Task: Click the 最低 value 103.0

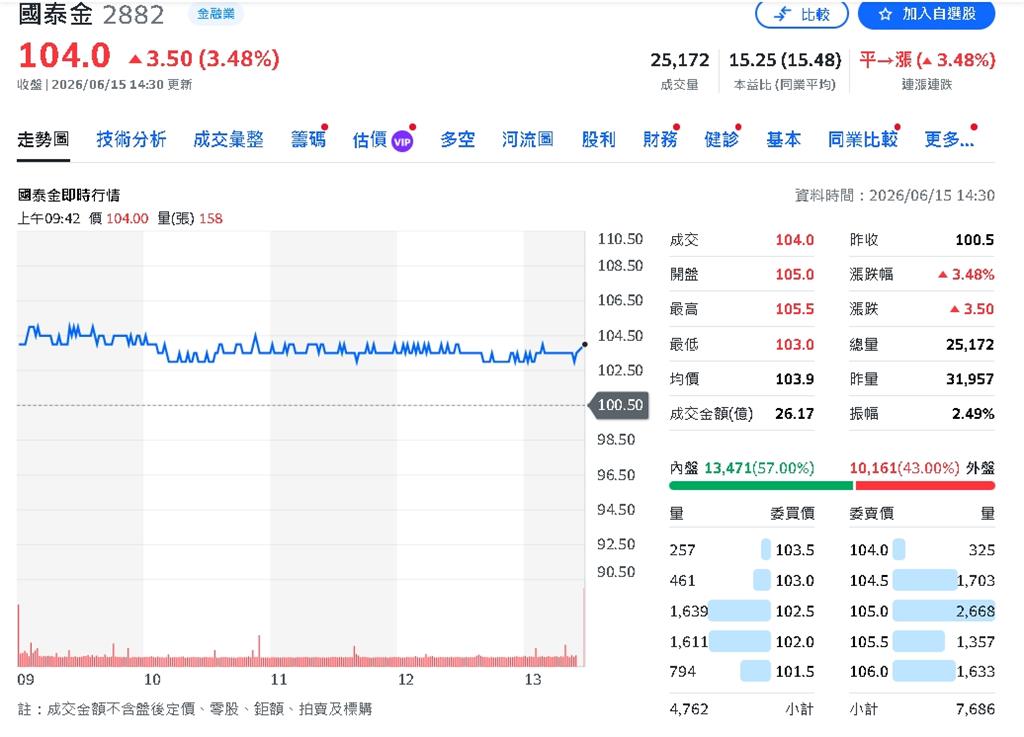Action: click(794, 344)
